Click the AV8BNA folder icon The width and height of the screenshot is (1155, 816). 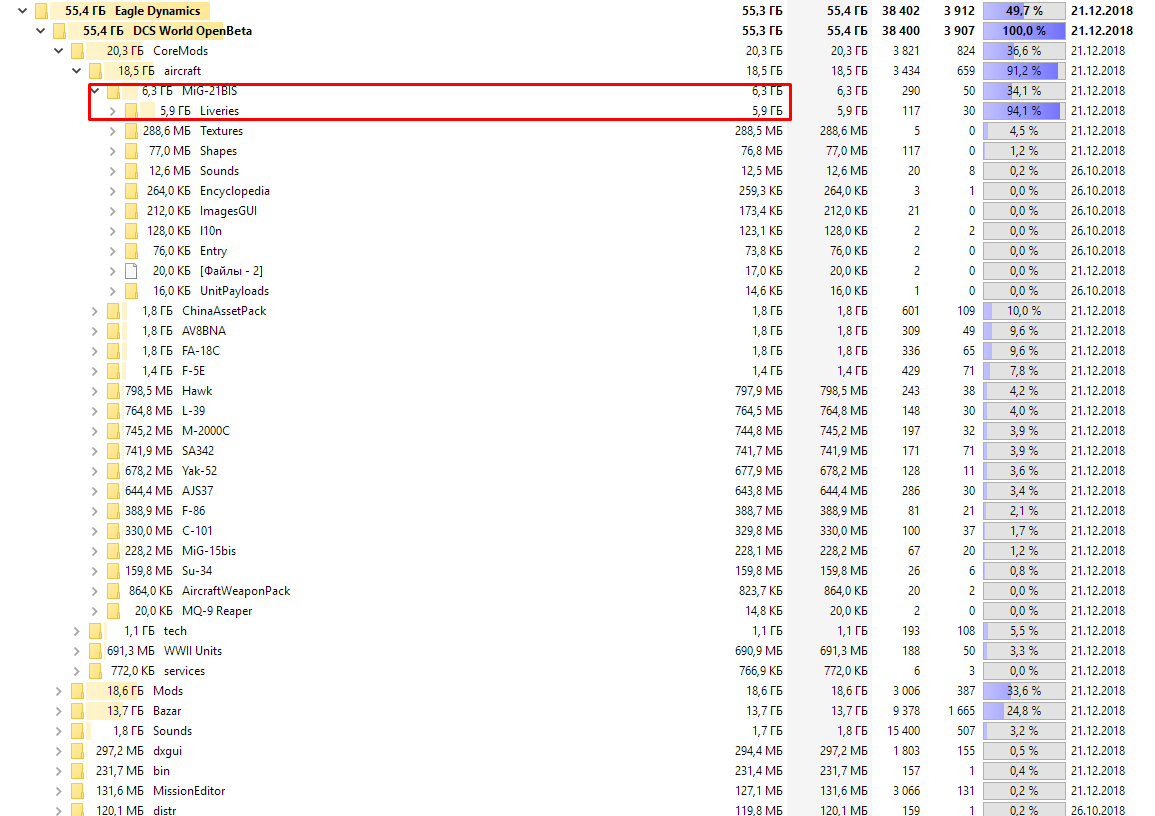113,331
